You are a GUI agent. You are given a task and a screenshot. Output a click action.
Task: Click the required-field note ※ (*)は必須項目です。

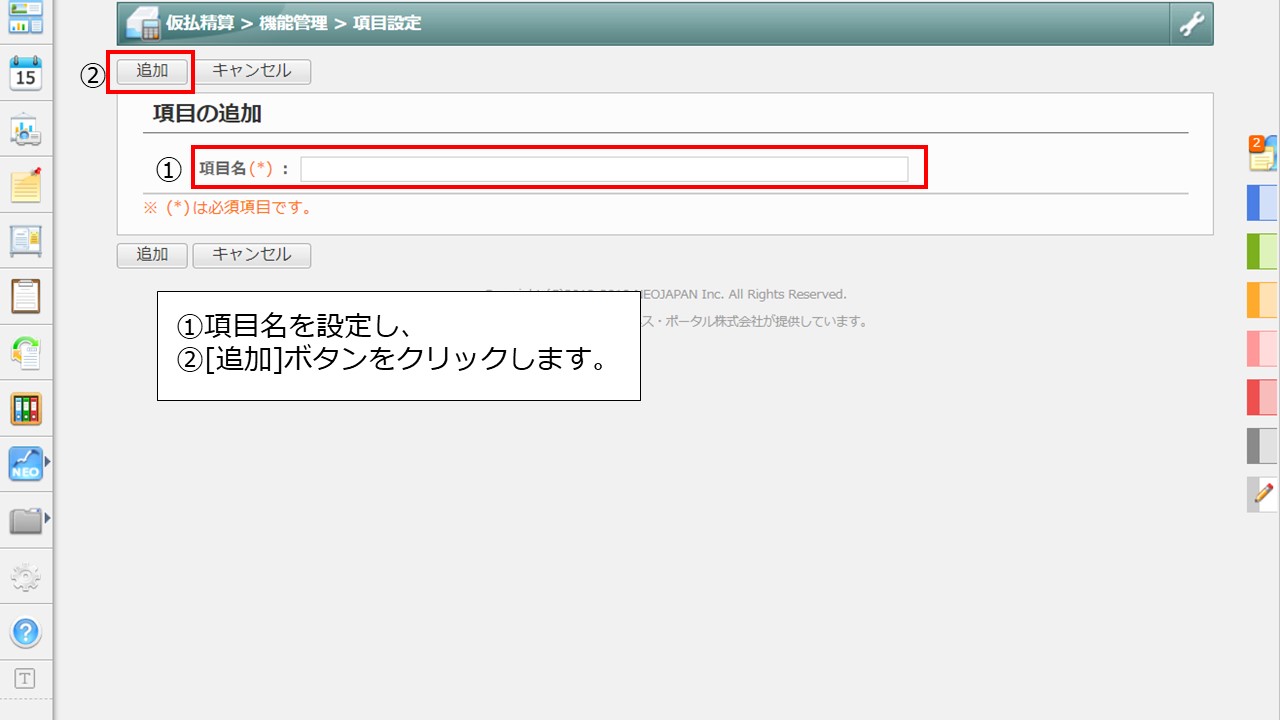point(228,208)
